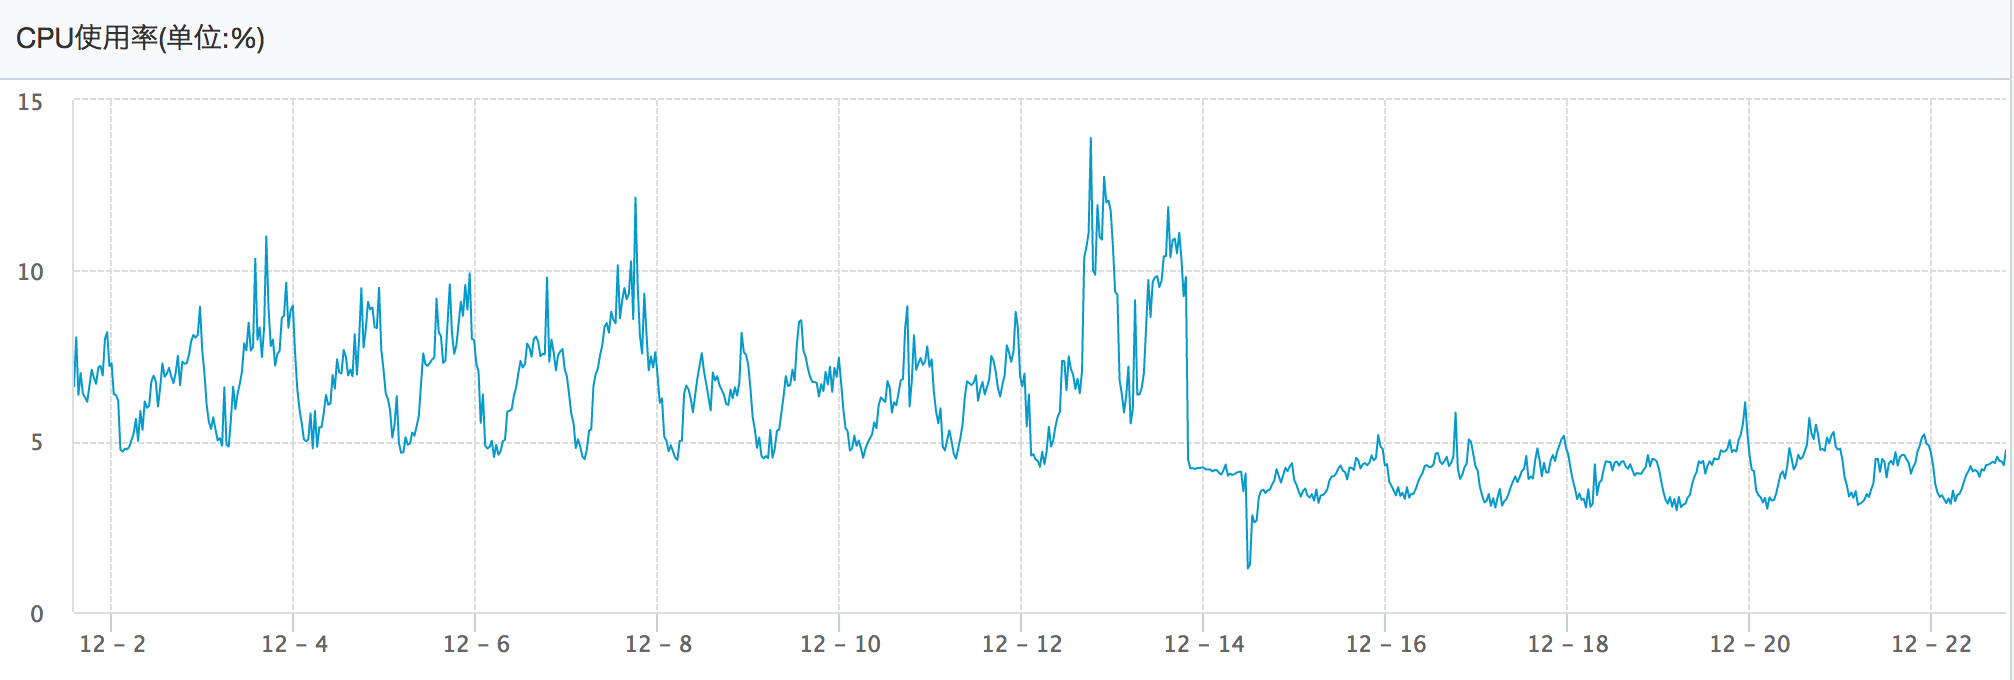Click the 10 label on the y-axis
2014x680 pixels.
[31, 272]
